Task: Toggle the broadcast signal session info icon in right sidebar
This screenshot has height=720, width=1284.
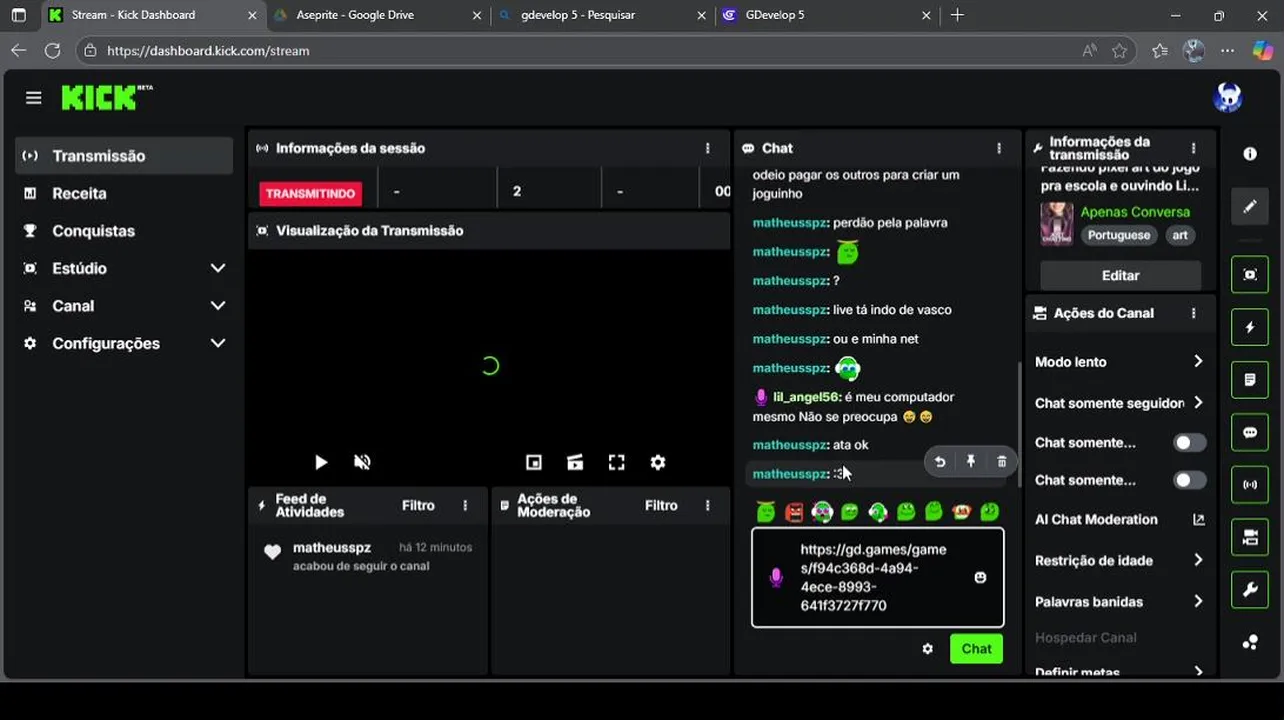Action: click(x=1250, y=485)
